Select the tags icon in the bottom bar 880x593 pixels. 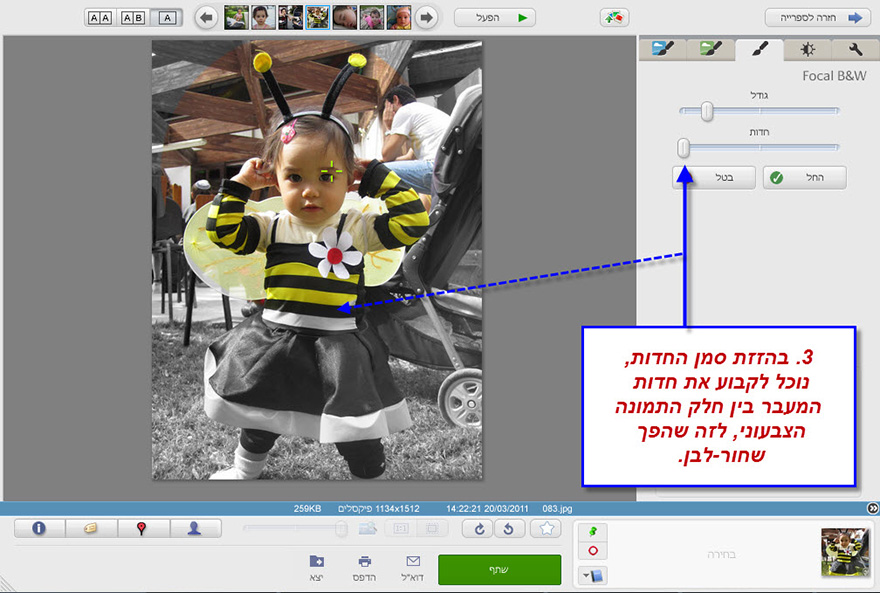coord(92,529)
